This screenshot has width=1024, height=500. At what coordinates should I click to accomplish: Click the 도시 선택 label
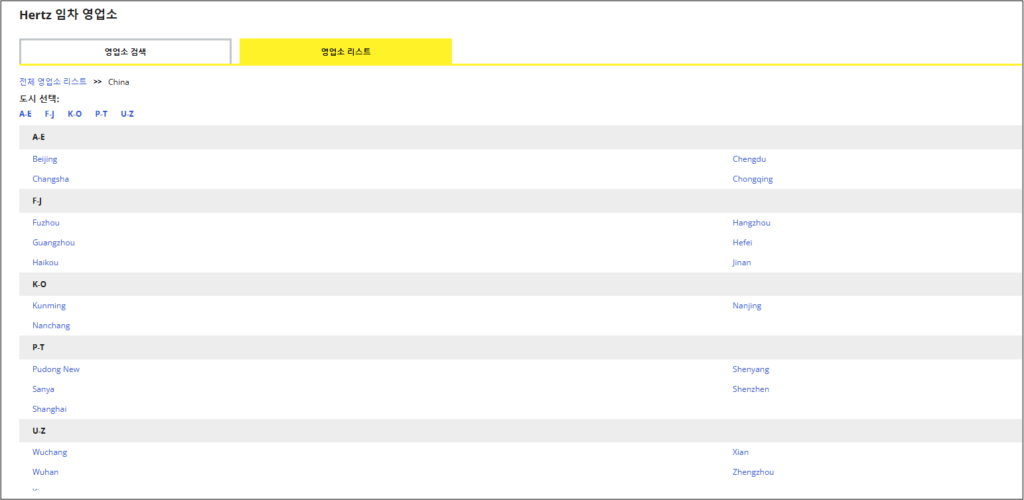[x=39, y=99]
